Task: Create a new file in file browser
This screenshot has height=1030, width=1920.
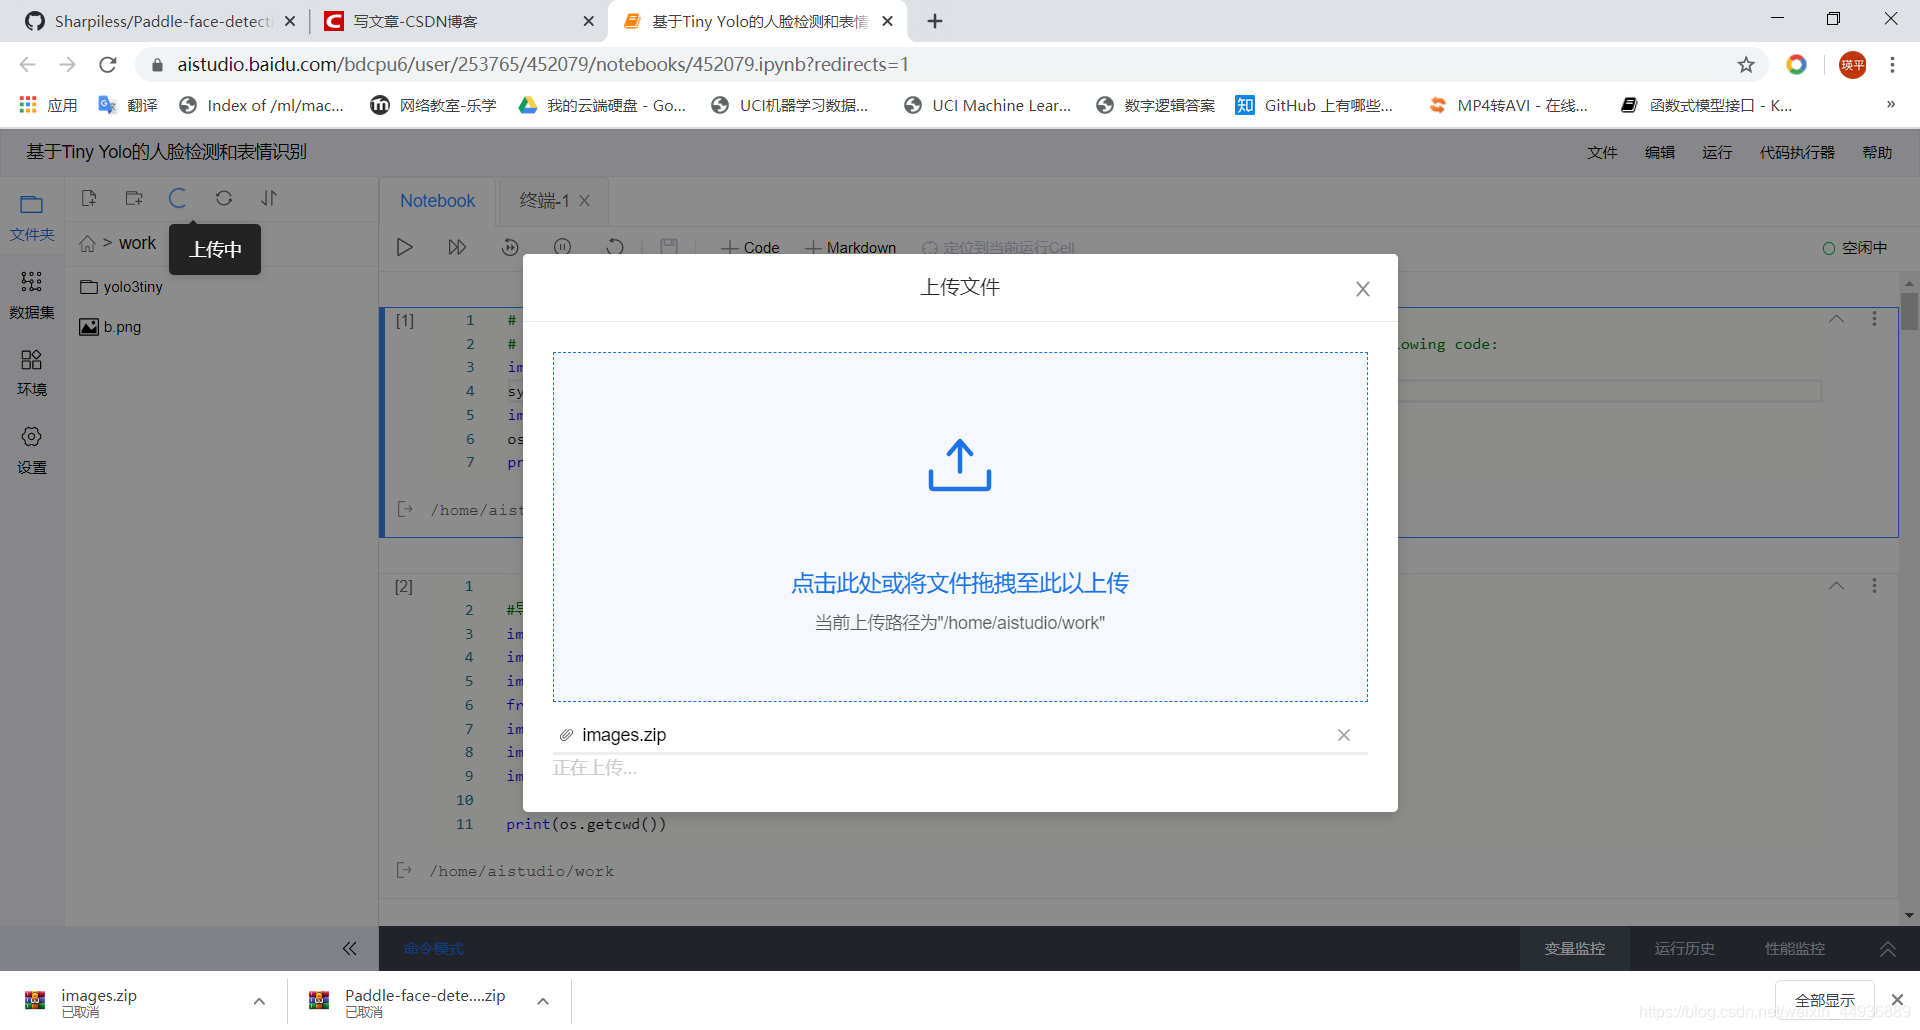Action: (x=89, y=198)
